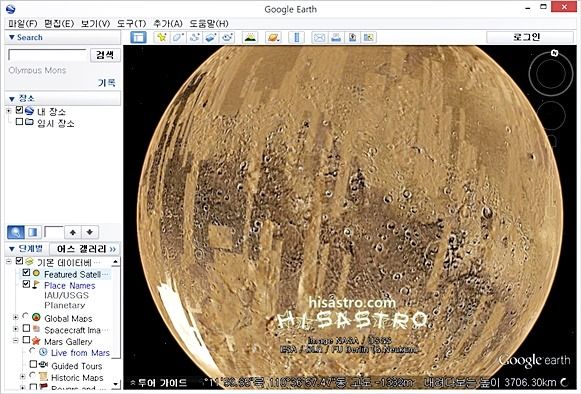Image resolution: width=581 pixels, height=394 pixels.
Task: Open the 도움말(H) menu
Action: (x=209, y=24)
